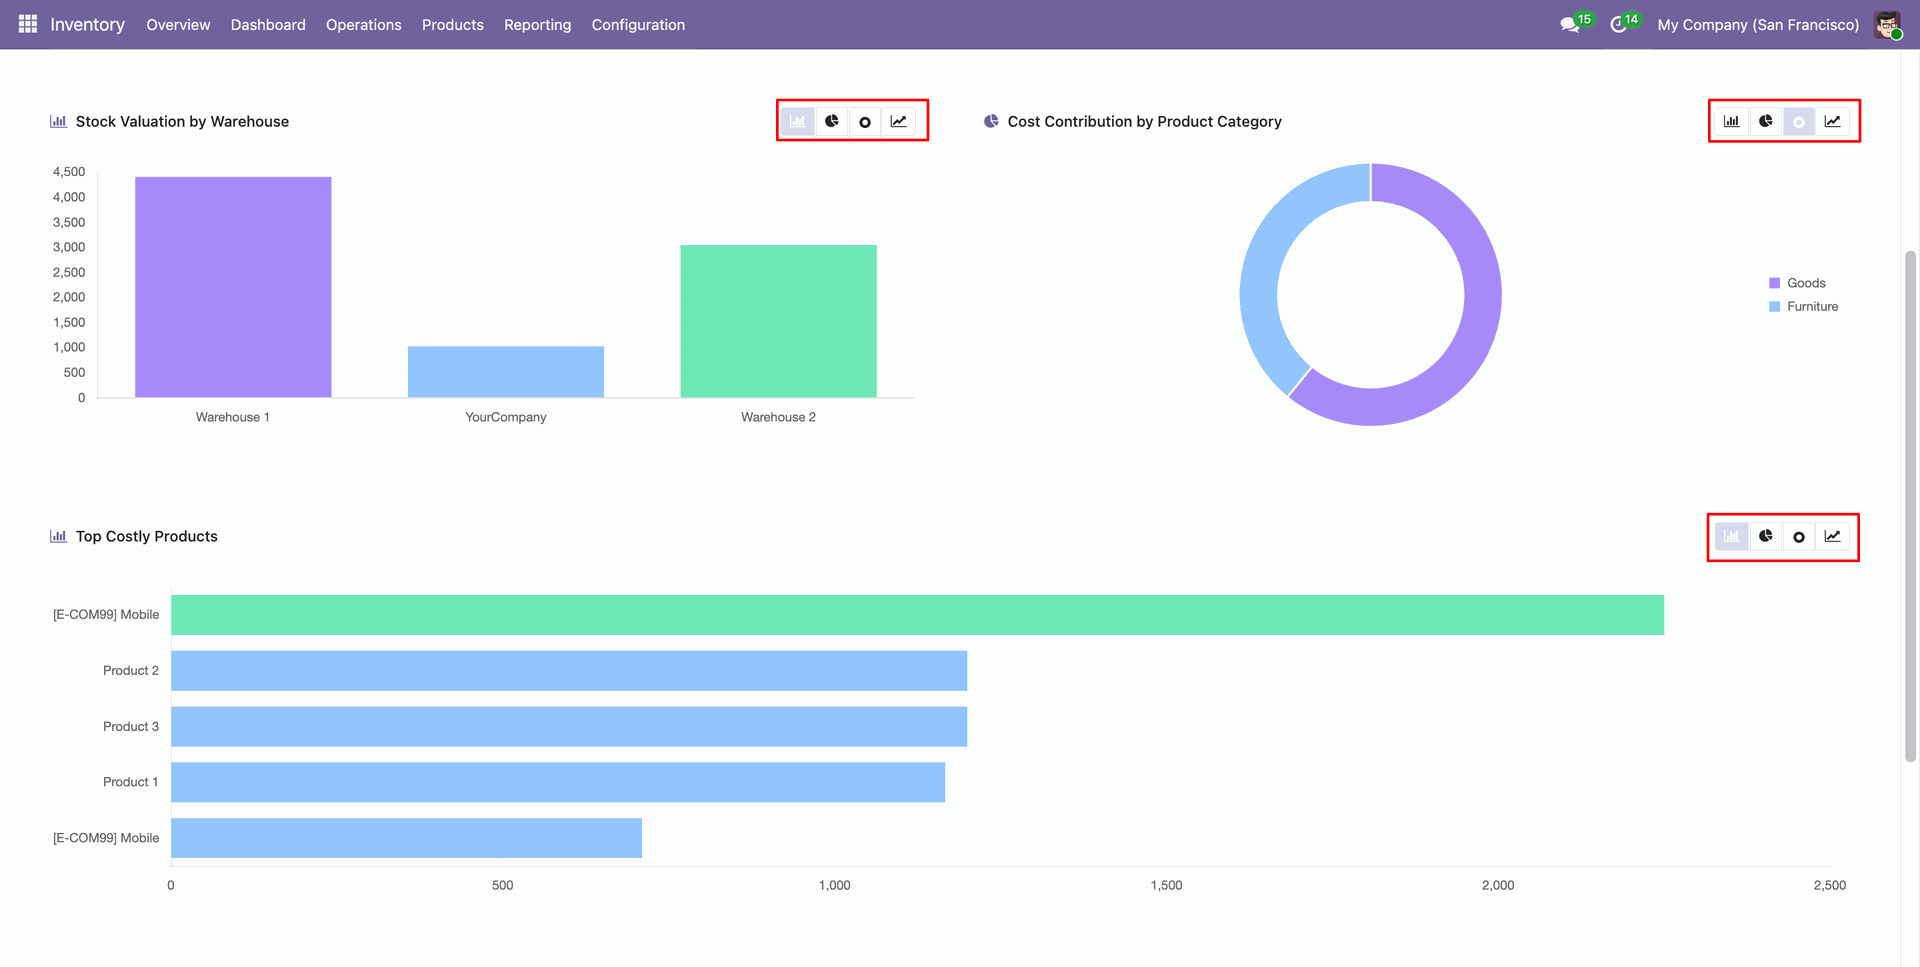Click the purple Goods doughnut segment

coord(1479,330)
